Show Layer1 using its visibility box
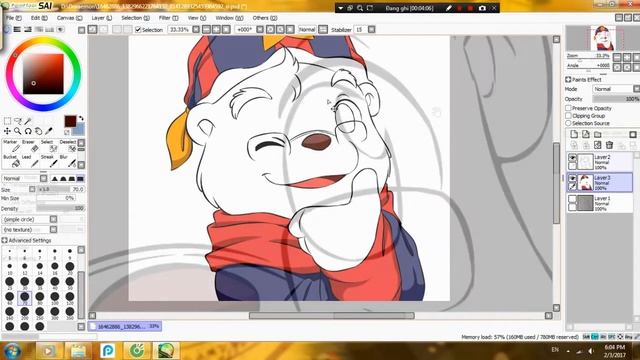Screen dimensions: 640x360 coord(572,199)
